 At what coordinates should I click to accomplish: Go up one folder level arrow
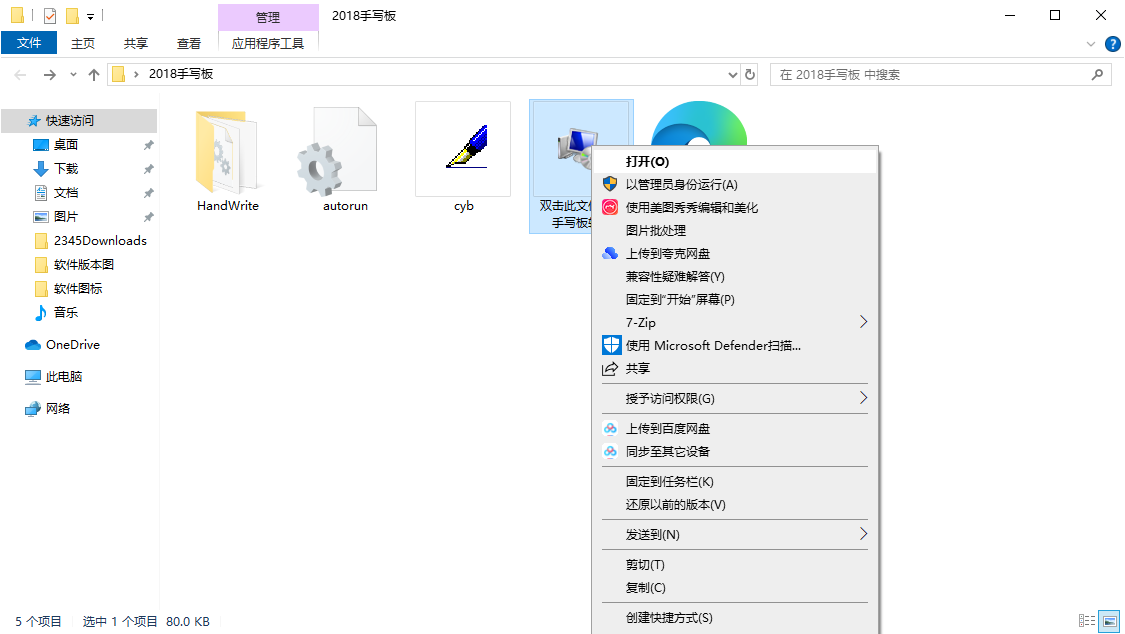click(94, 75)
